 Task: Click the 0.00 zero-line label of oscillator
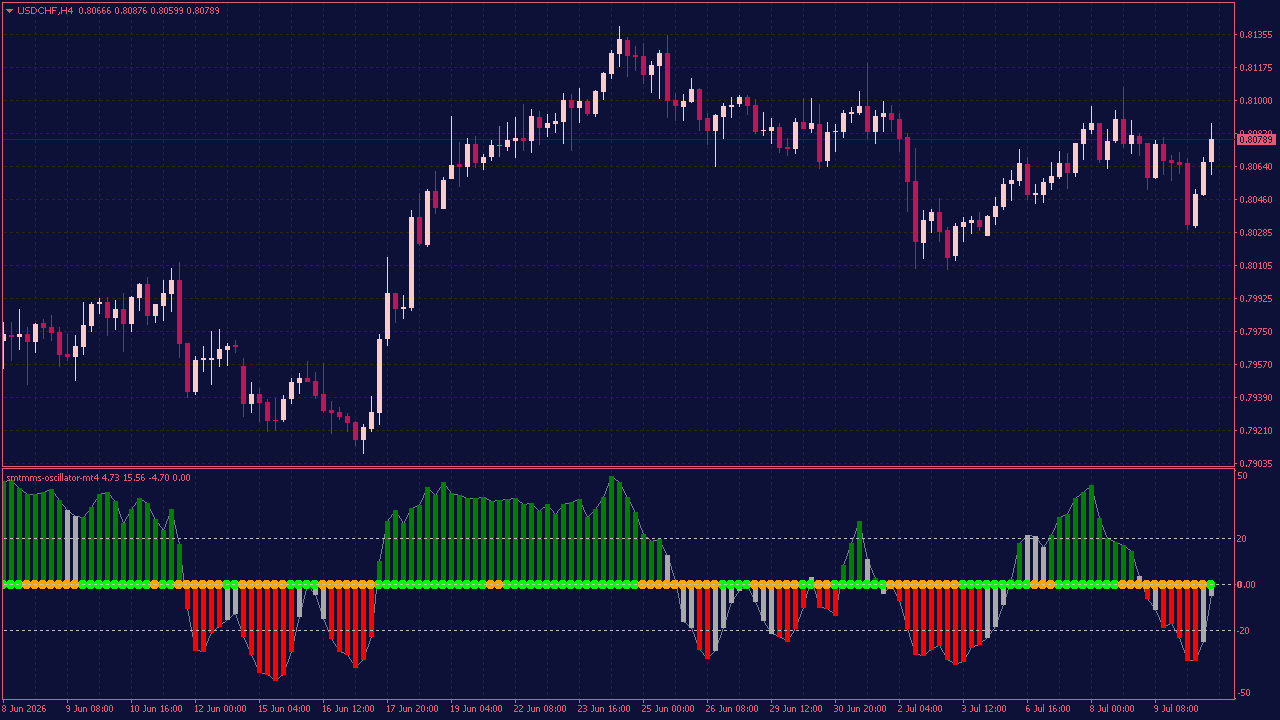[x=1247, y=585]
